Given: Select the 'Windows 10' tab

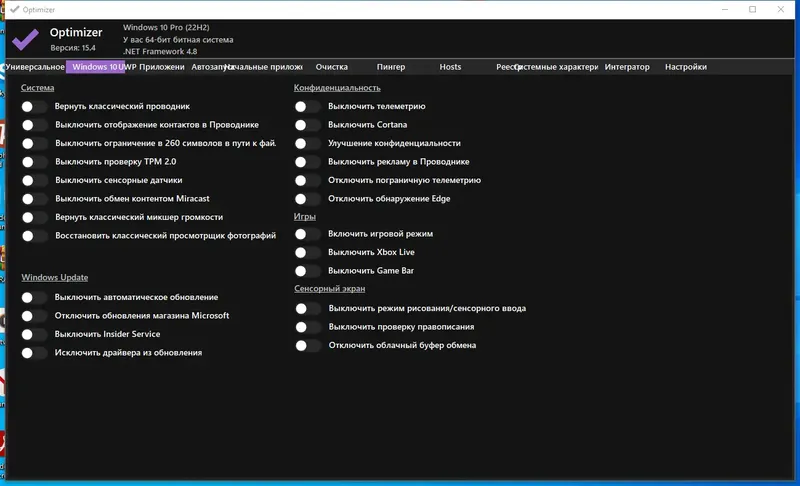Looking at the screenshot, I should click(x=95, y=67).
